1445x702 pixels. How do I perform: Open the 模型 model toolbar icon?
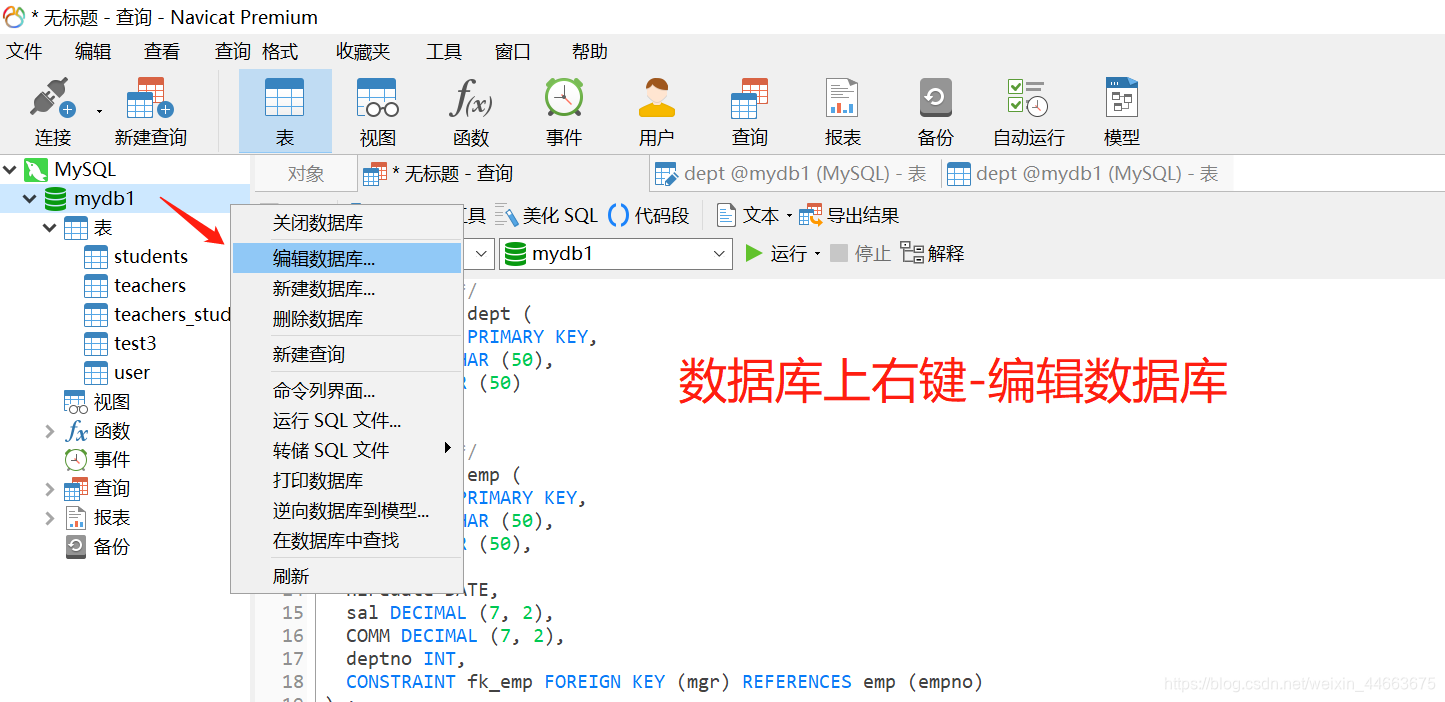[x=1122, y=111]
